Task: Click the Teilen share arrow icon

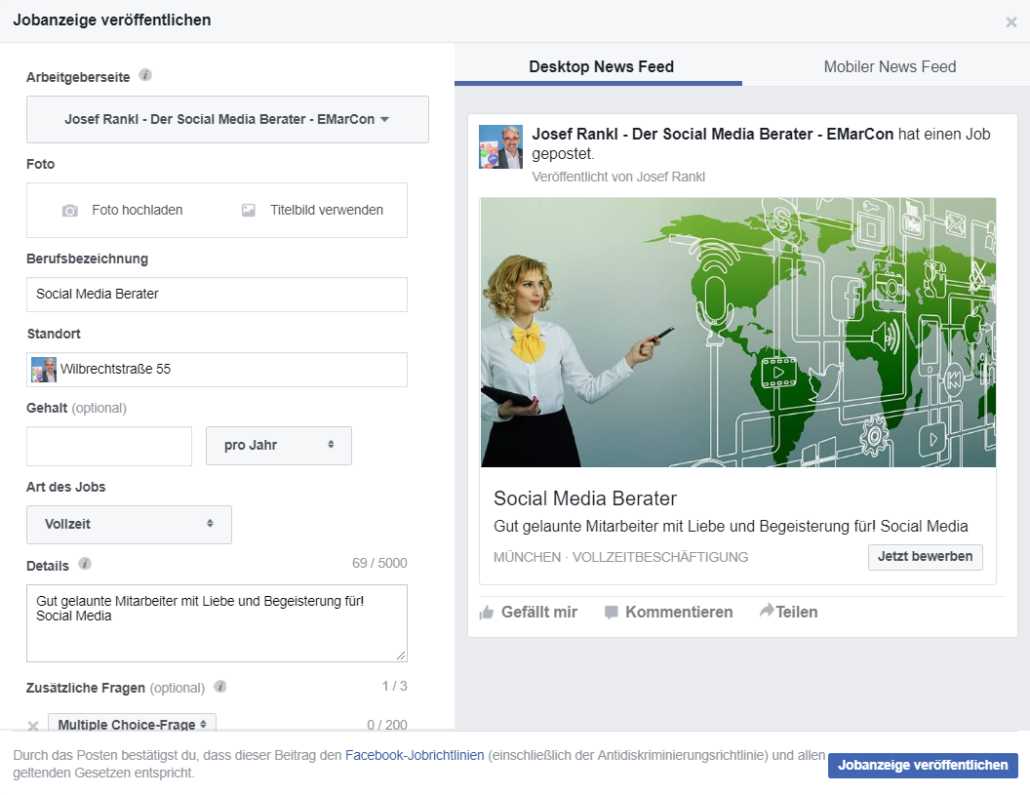Action: tap(767, 610)
